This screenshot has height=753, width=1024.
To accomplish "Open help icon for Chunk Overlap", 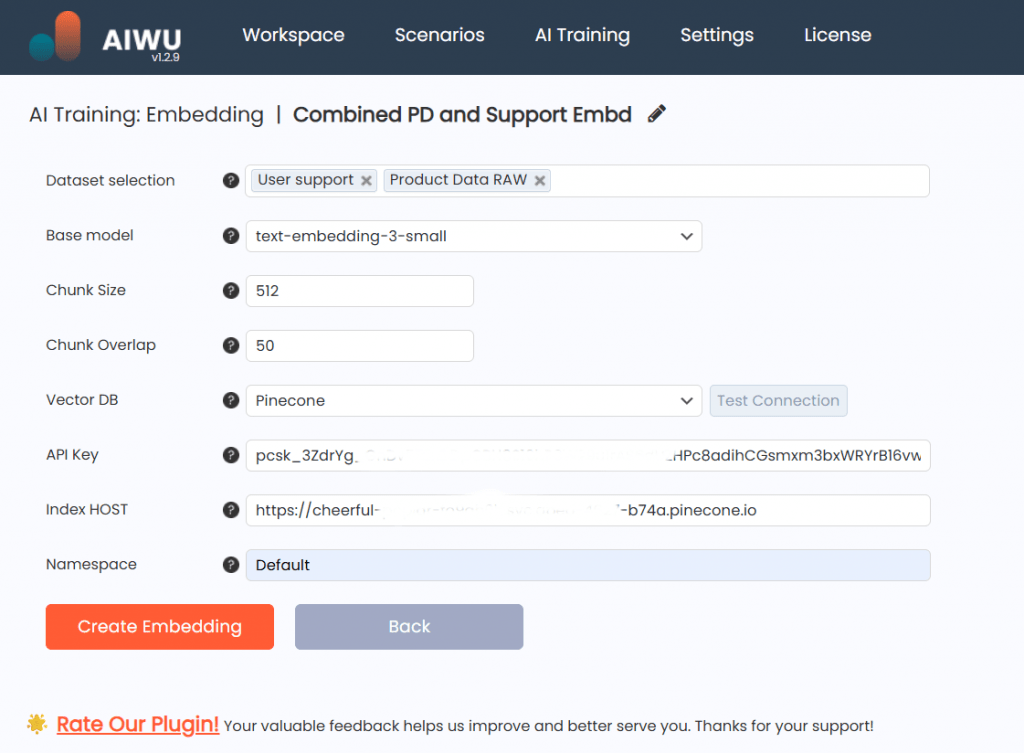I will [231, 345].
